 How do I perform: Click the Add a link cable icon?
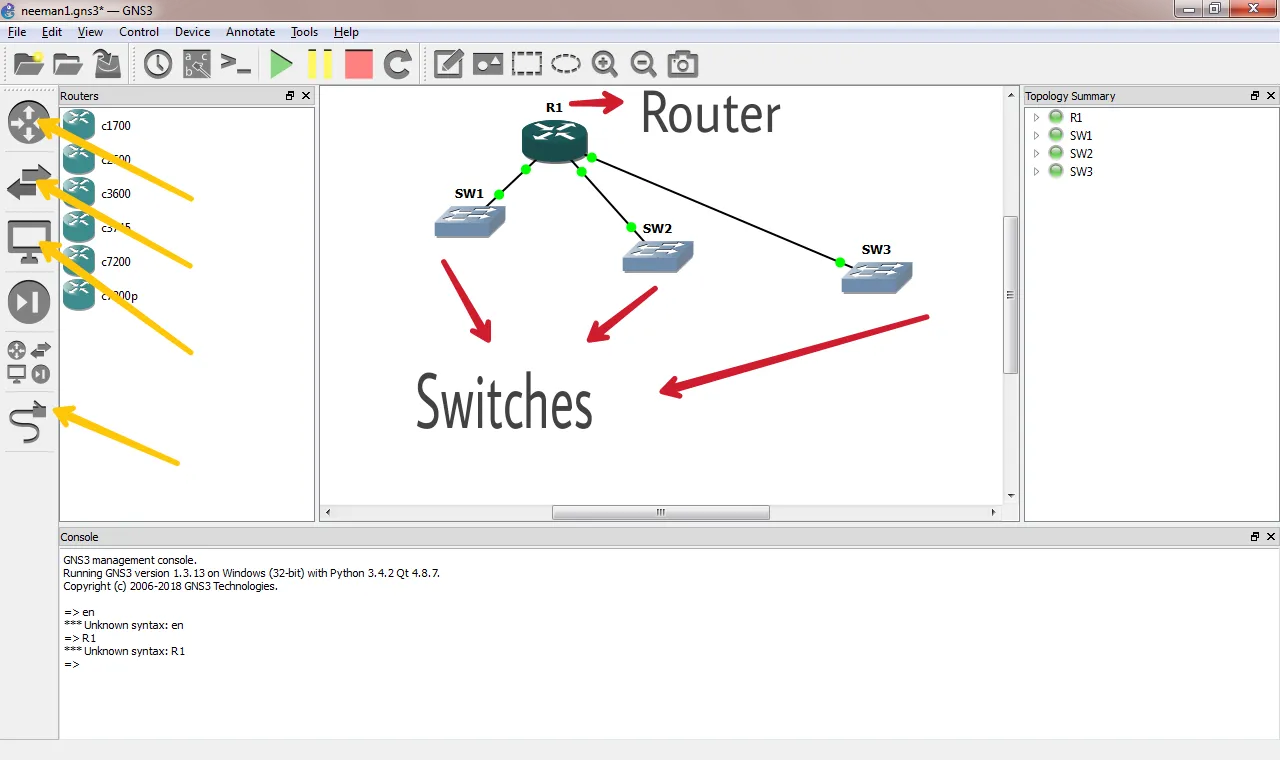coord(28,422)
